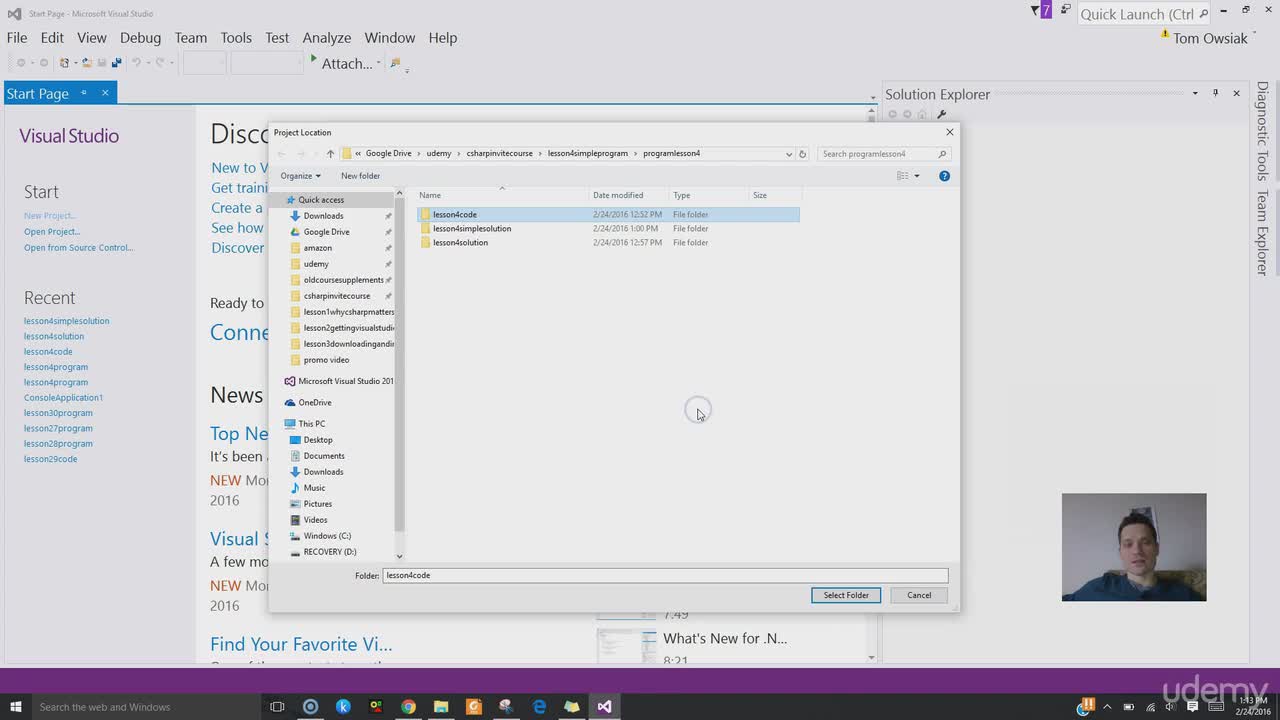
Task: Sort files by the Name column
Action: 430,195
